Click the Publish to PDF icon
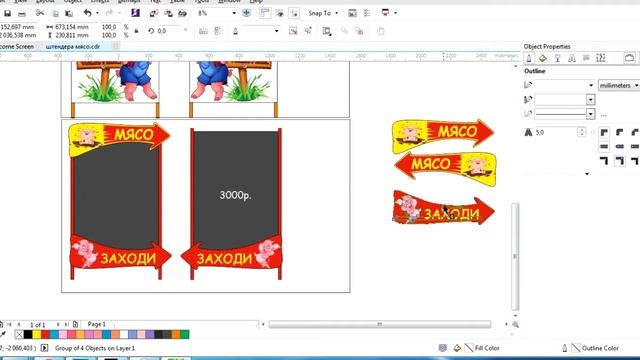Viewport: 640px width, 360px height. 182,13
